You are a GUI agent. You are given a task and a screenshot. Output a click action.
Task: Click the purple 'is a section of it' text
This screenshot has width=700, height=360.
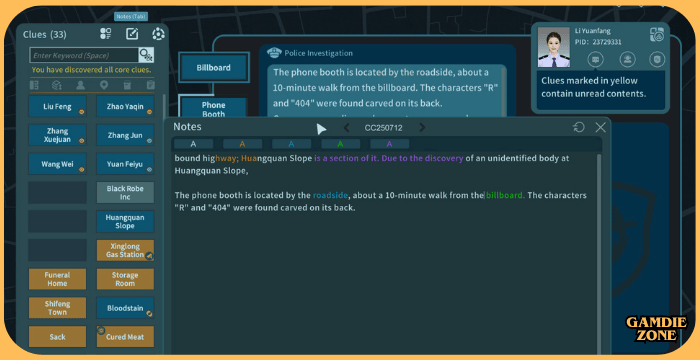click(346, 158)
